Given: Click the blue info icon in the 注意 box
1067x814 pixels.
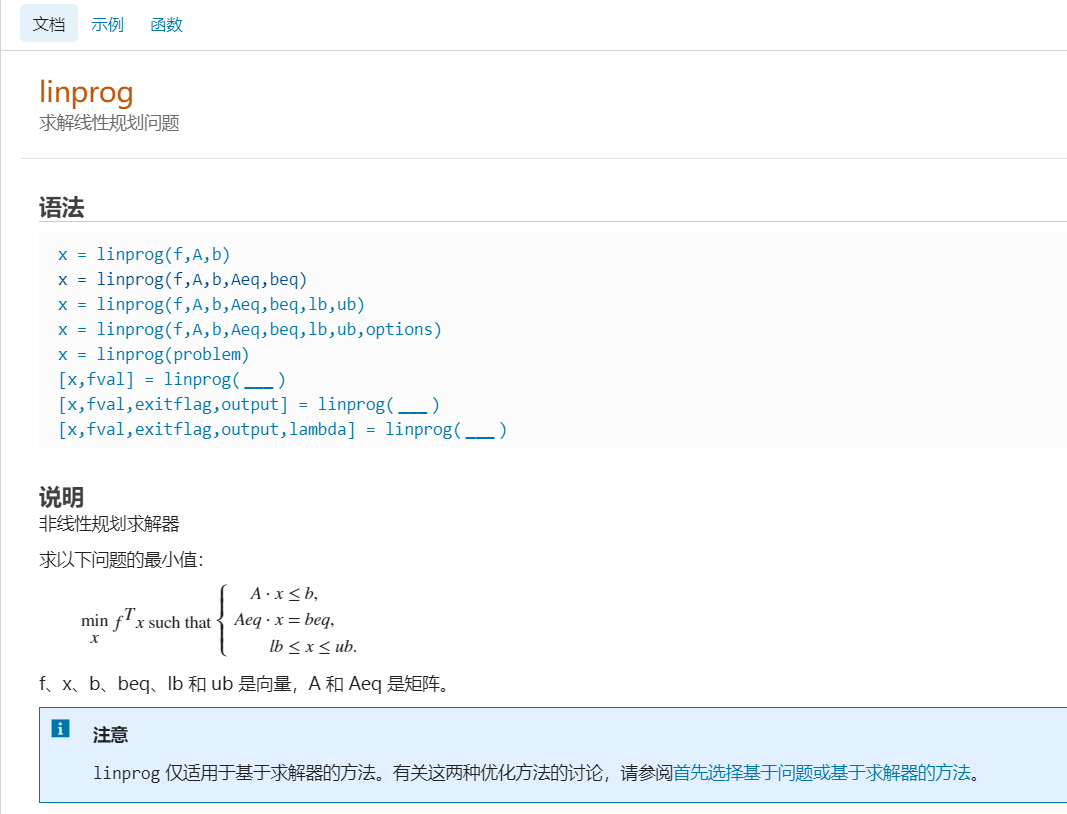Looking at the screenshot, I should (x=58, y=728).
